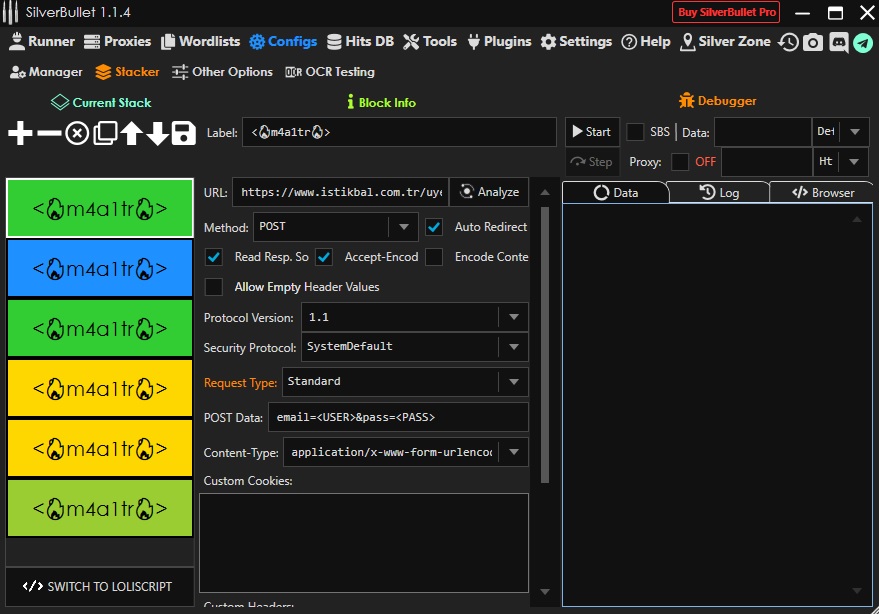
Task: Move the block down with down arrow
Action: pyautogui.click(x=157, y=133)
